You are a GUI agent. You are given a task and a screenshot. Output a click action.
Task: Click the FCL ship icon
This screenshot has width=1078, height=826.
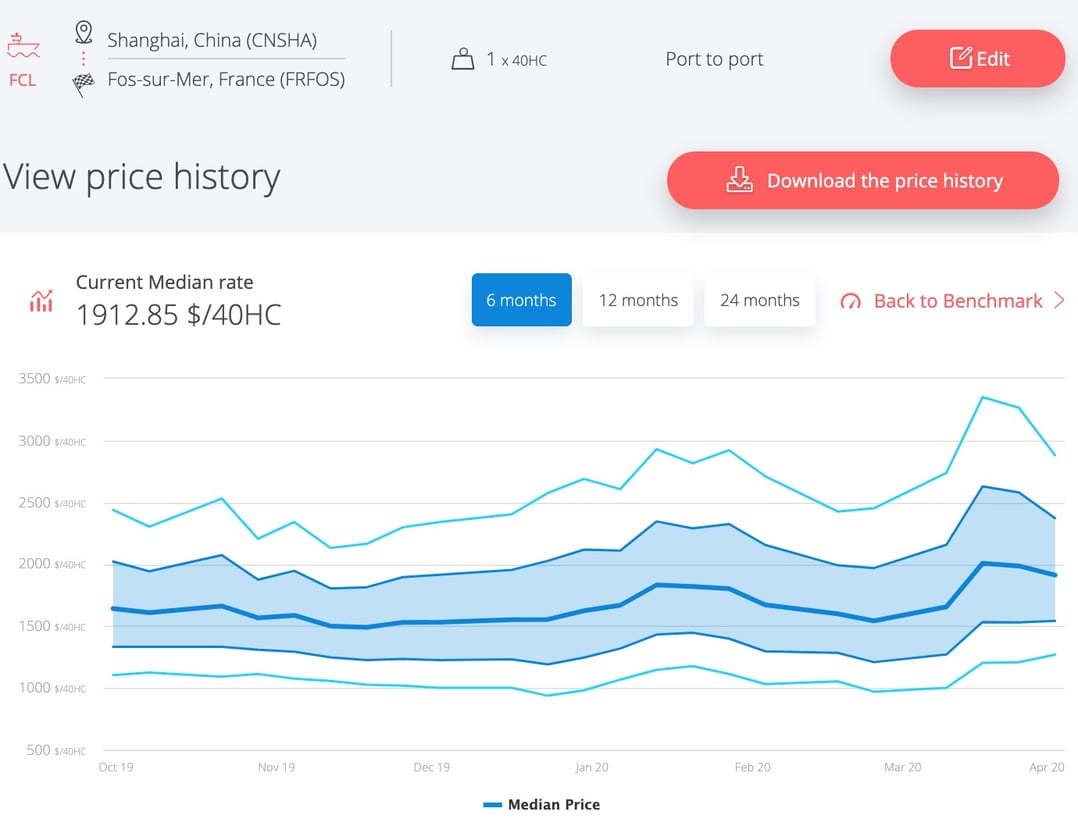pos(21,46)
